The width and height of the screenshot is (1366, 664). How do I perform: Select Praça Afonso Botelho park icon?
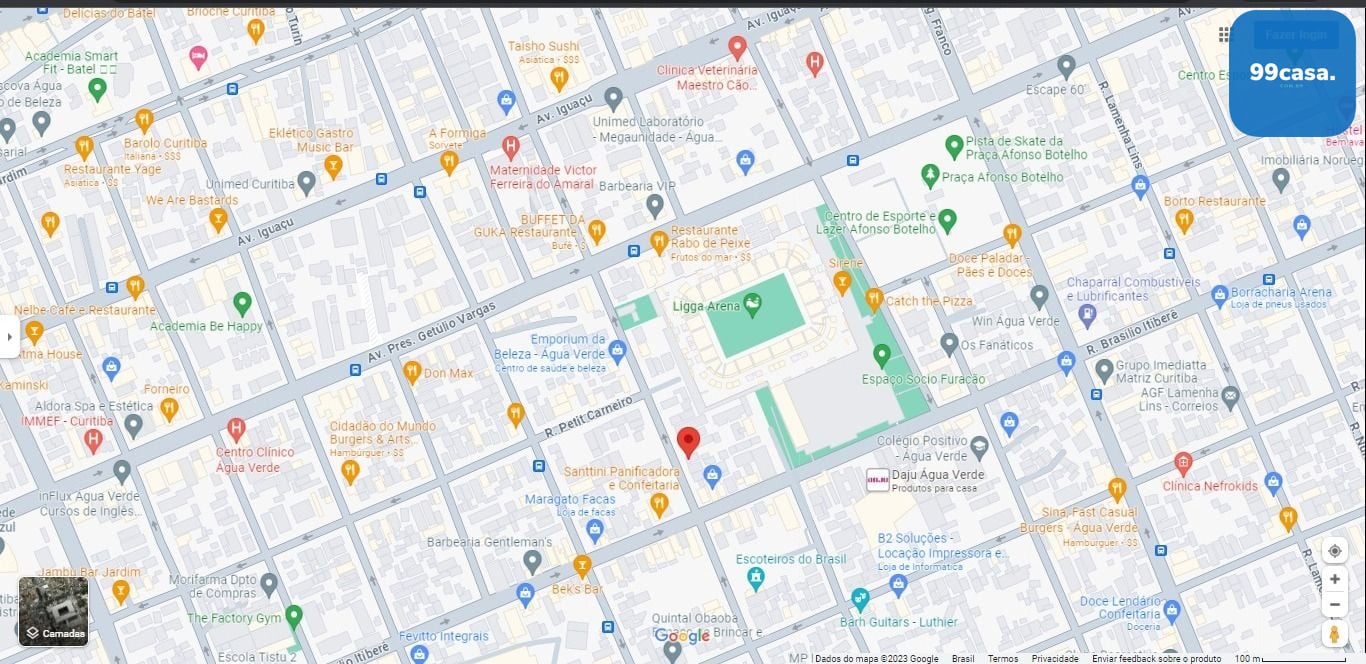coord(930,176)
